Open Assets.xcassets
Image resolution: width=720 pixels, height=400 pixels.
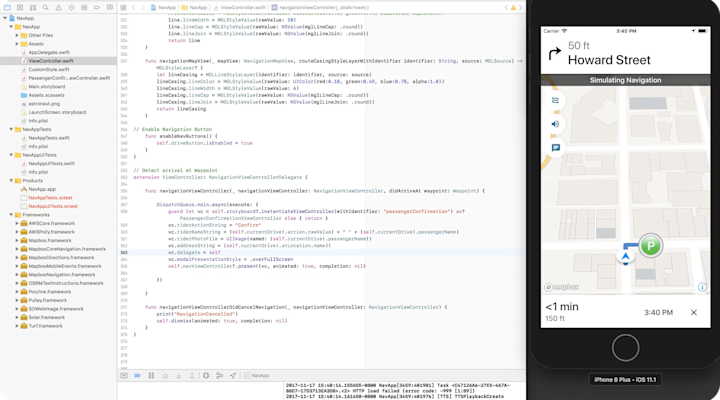(x=46, y=95)
